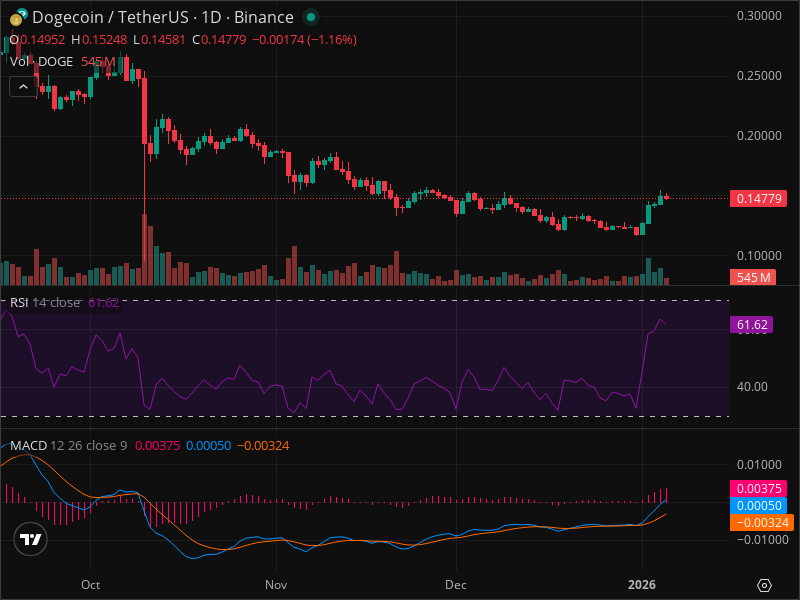Click the low value L0.14581 in header

tap(159, 40)
